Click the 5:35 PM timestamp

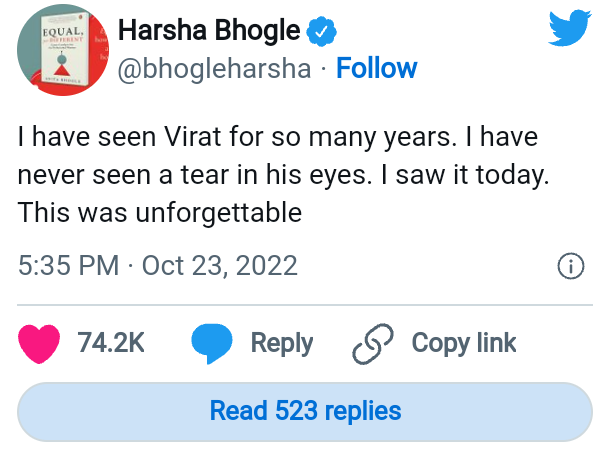click(x=66, y=266)
